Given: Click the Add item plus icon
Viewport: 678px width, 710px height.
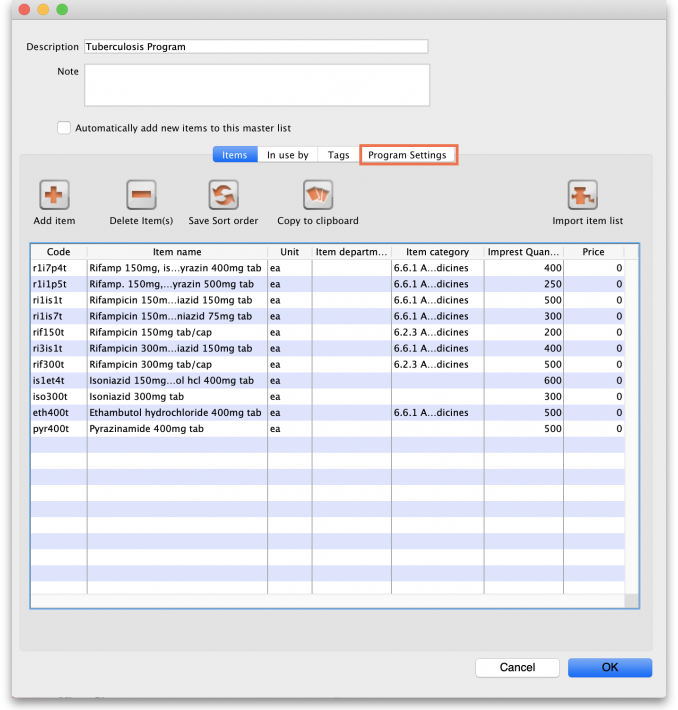Looking at the screenshot, I should [54, 195].
